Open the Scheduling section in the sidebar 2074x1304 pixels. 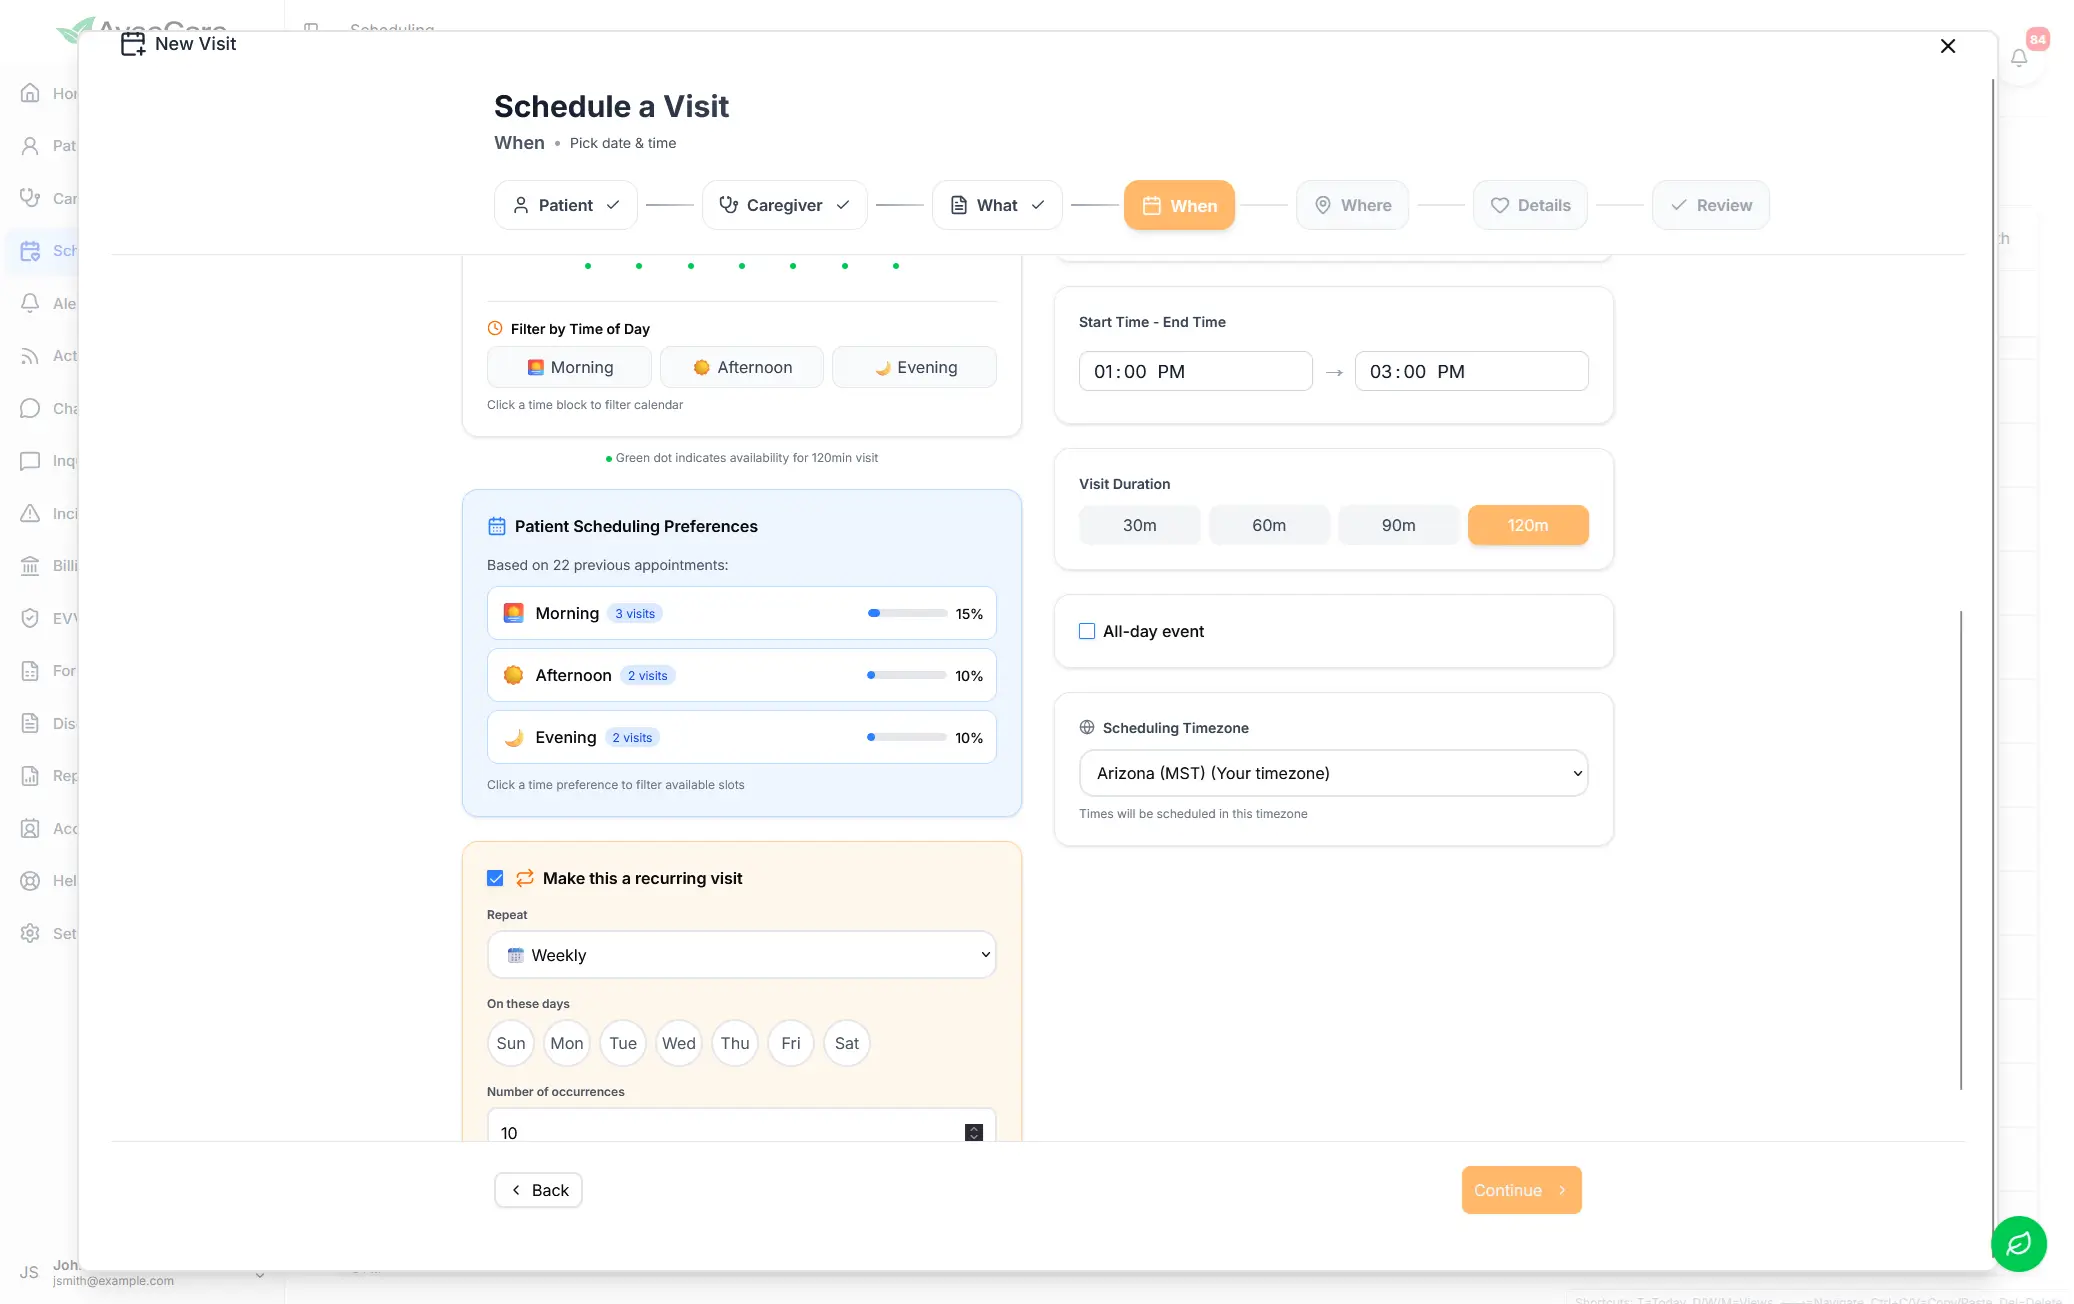pos(30,251)
